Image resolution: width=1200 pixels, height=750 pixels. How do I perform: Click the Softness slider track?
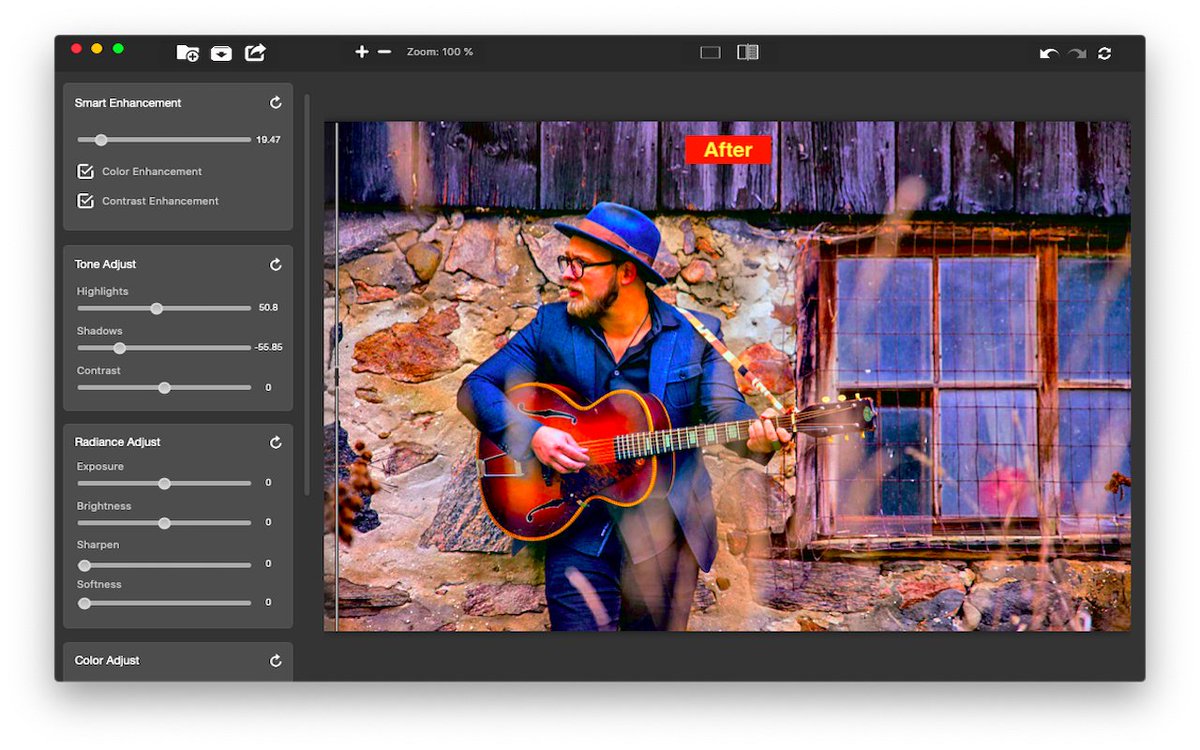[164, 603]
